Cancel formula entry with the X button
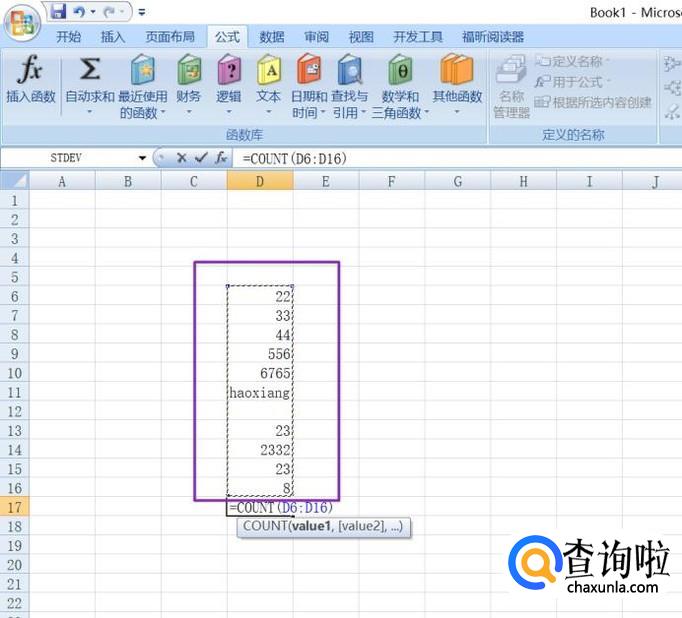Screen dimensions: 682x618 (x=181, y=158)
